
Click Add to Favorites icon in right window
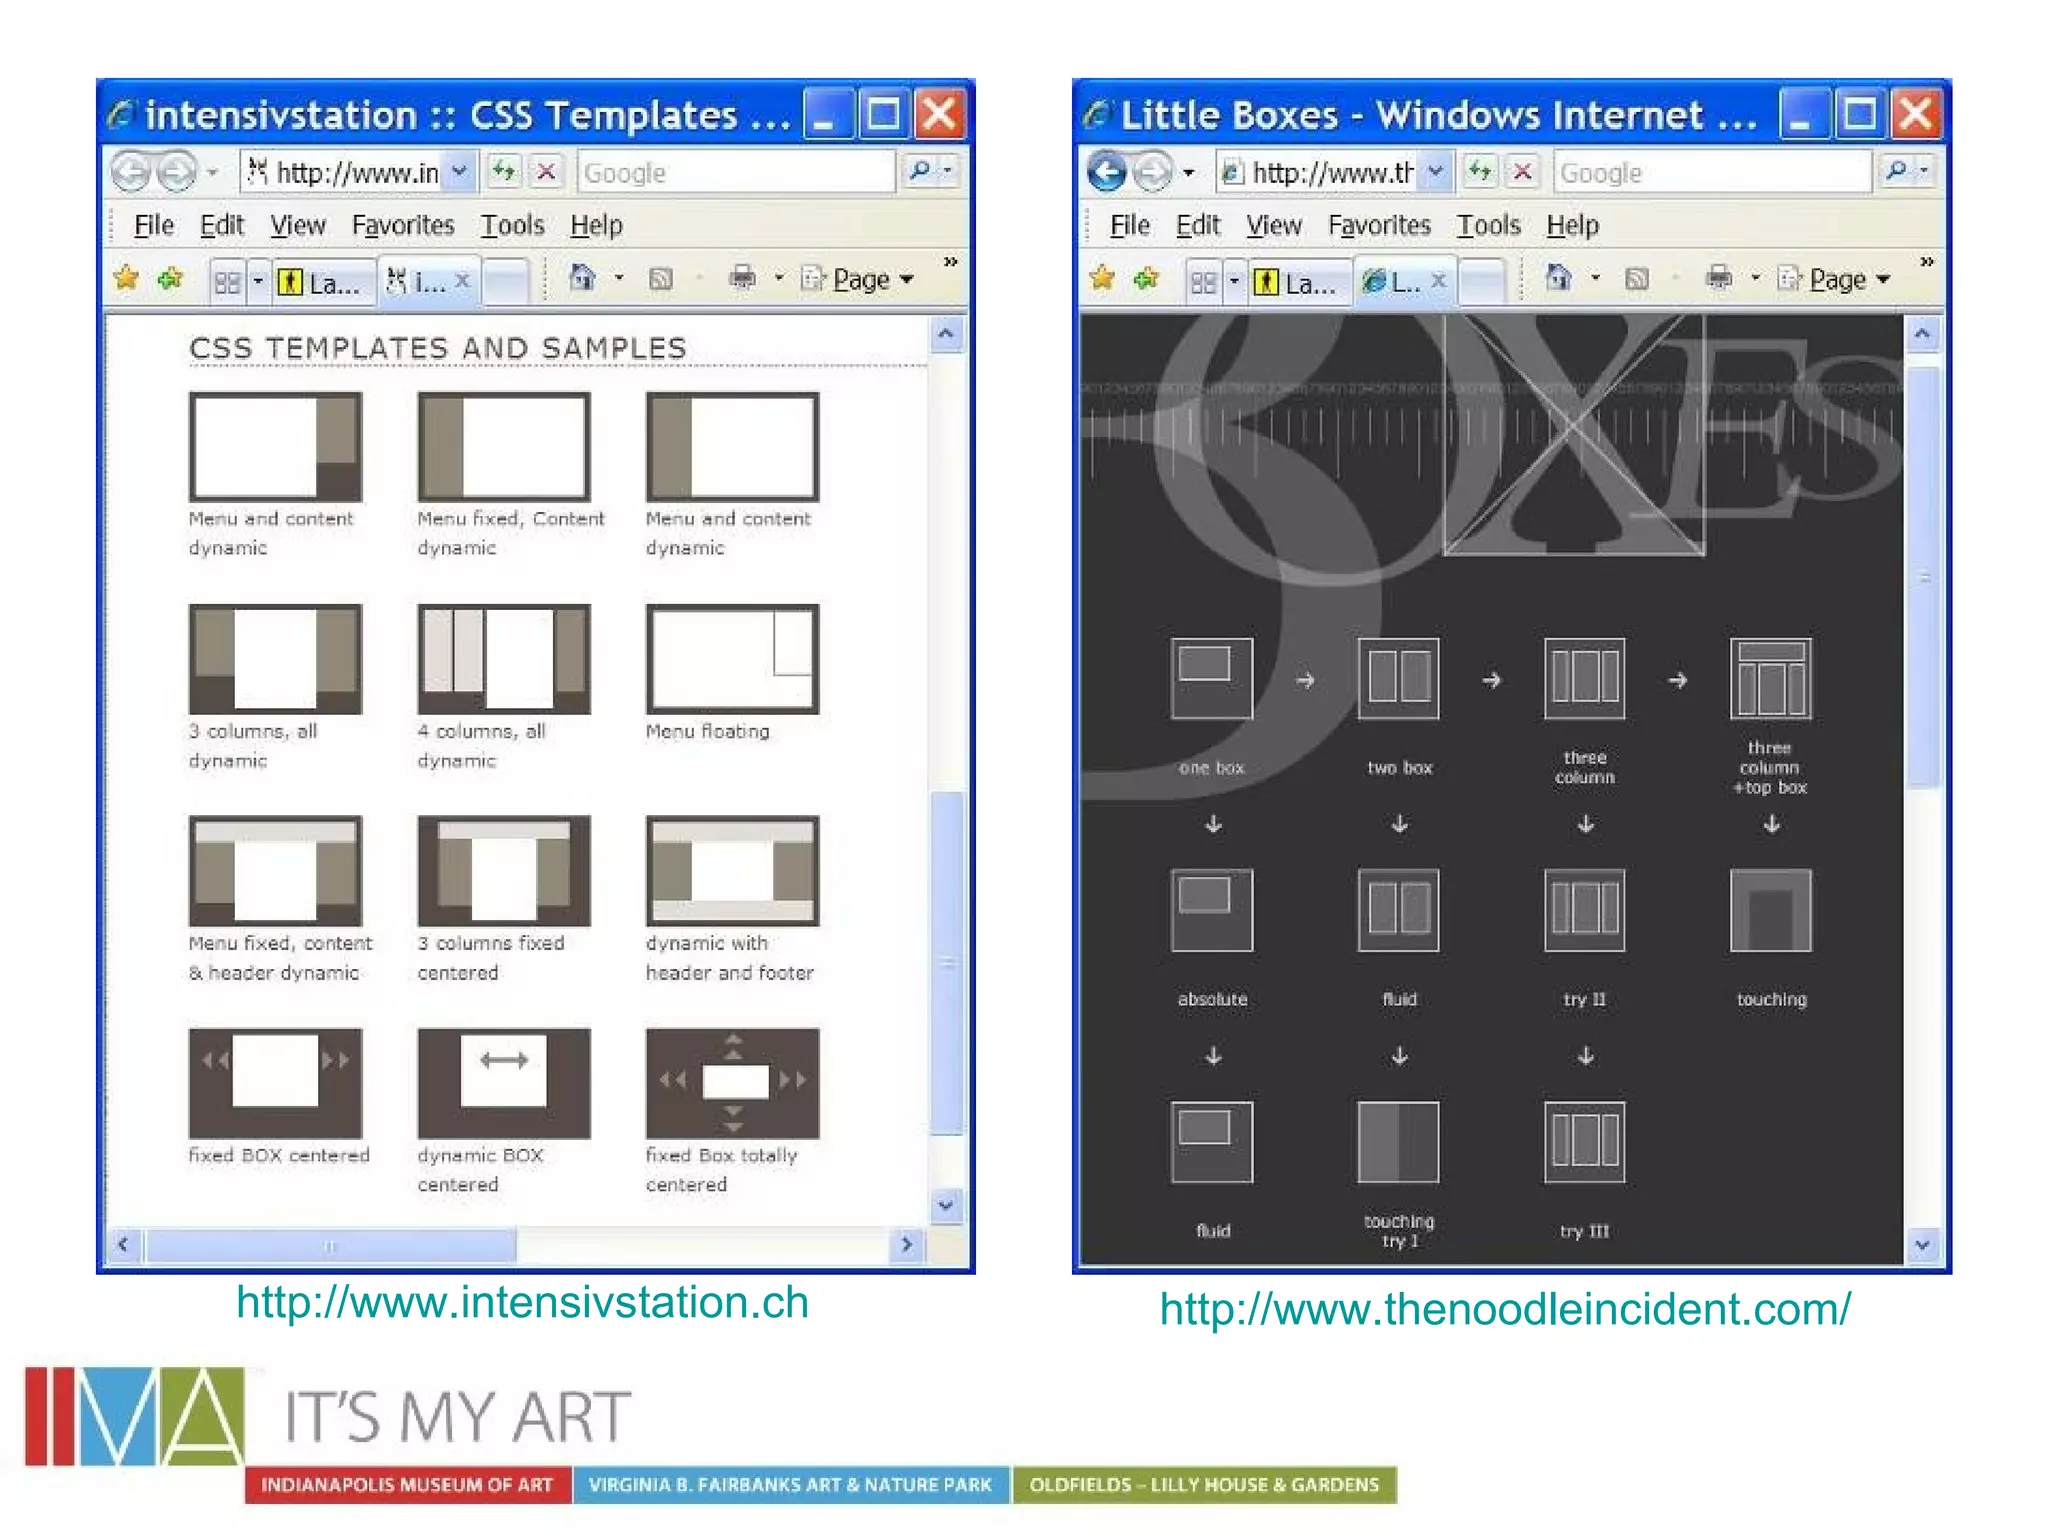(1147, 279)
